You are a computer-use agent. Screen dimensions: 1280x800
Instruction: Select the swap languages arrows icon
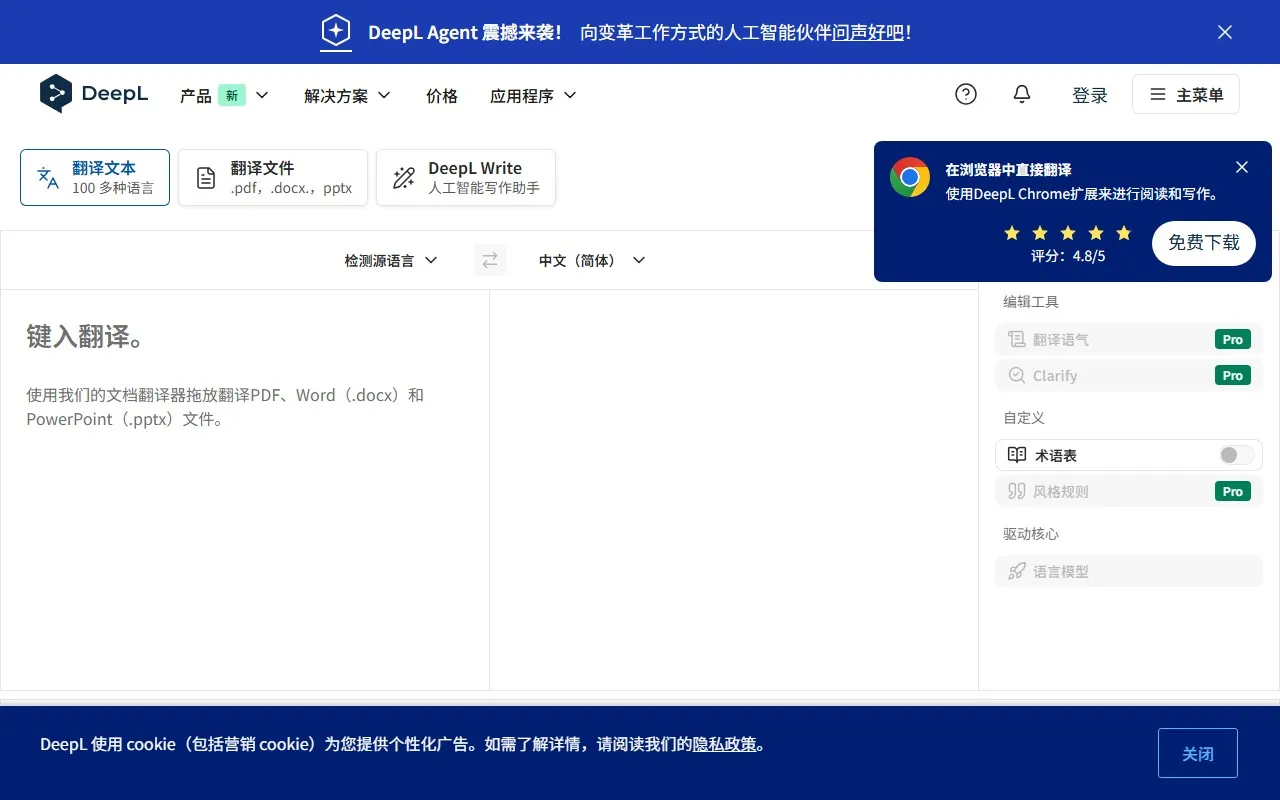click(489, 260)
